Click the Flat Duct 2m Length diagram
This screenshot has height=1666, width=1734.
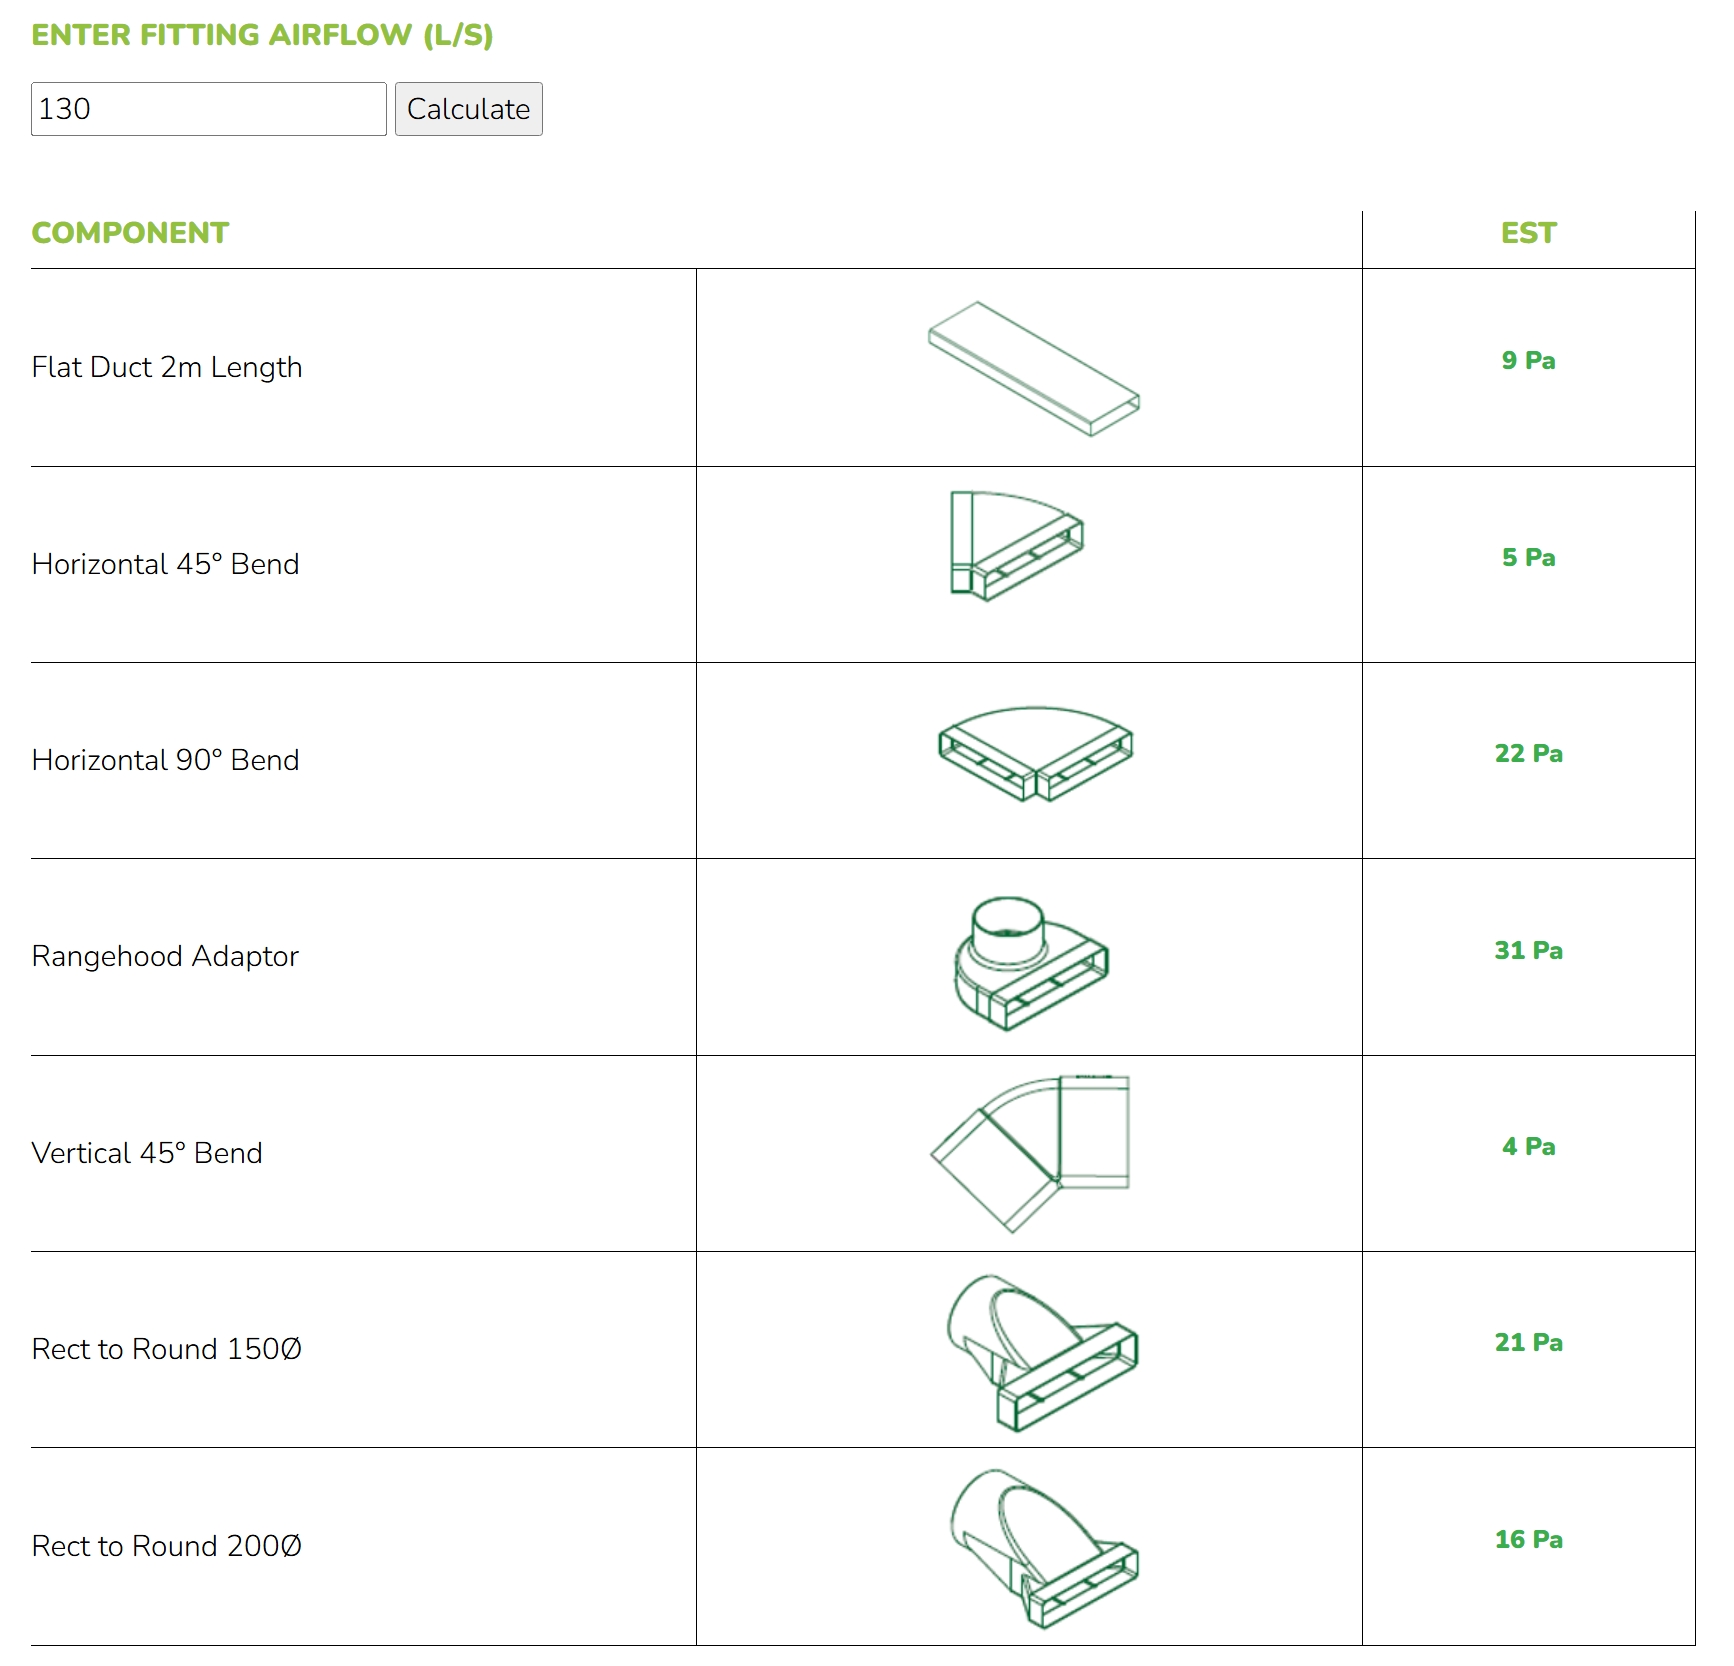1033,368
